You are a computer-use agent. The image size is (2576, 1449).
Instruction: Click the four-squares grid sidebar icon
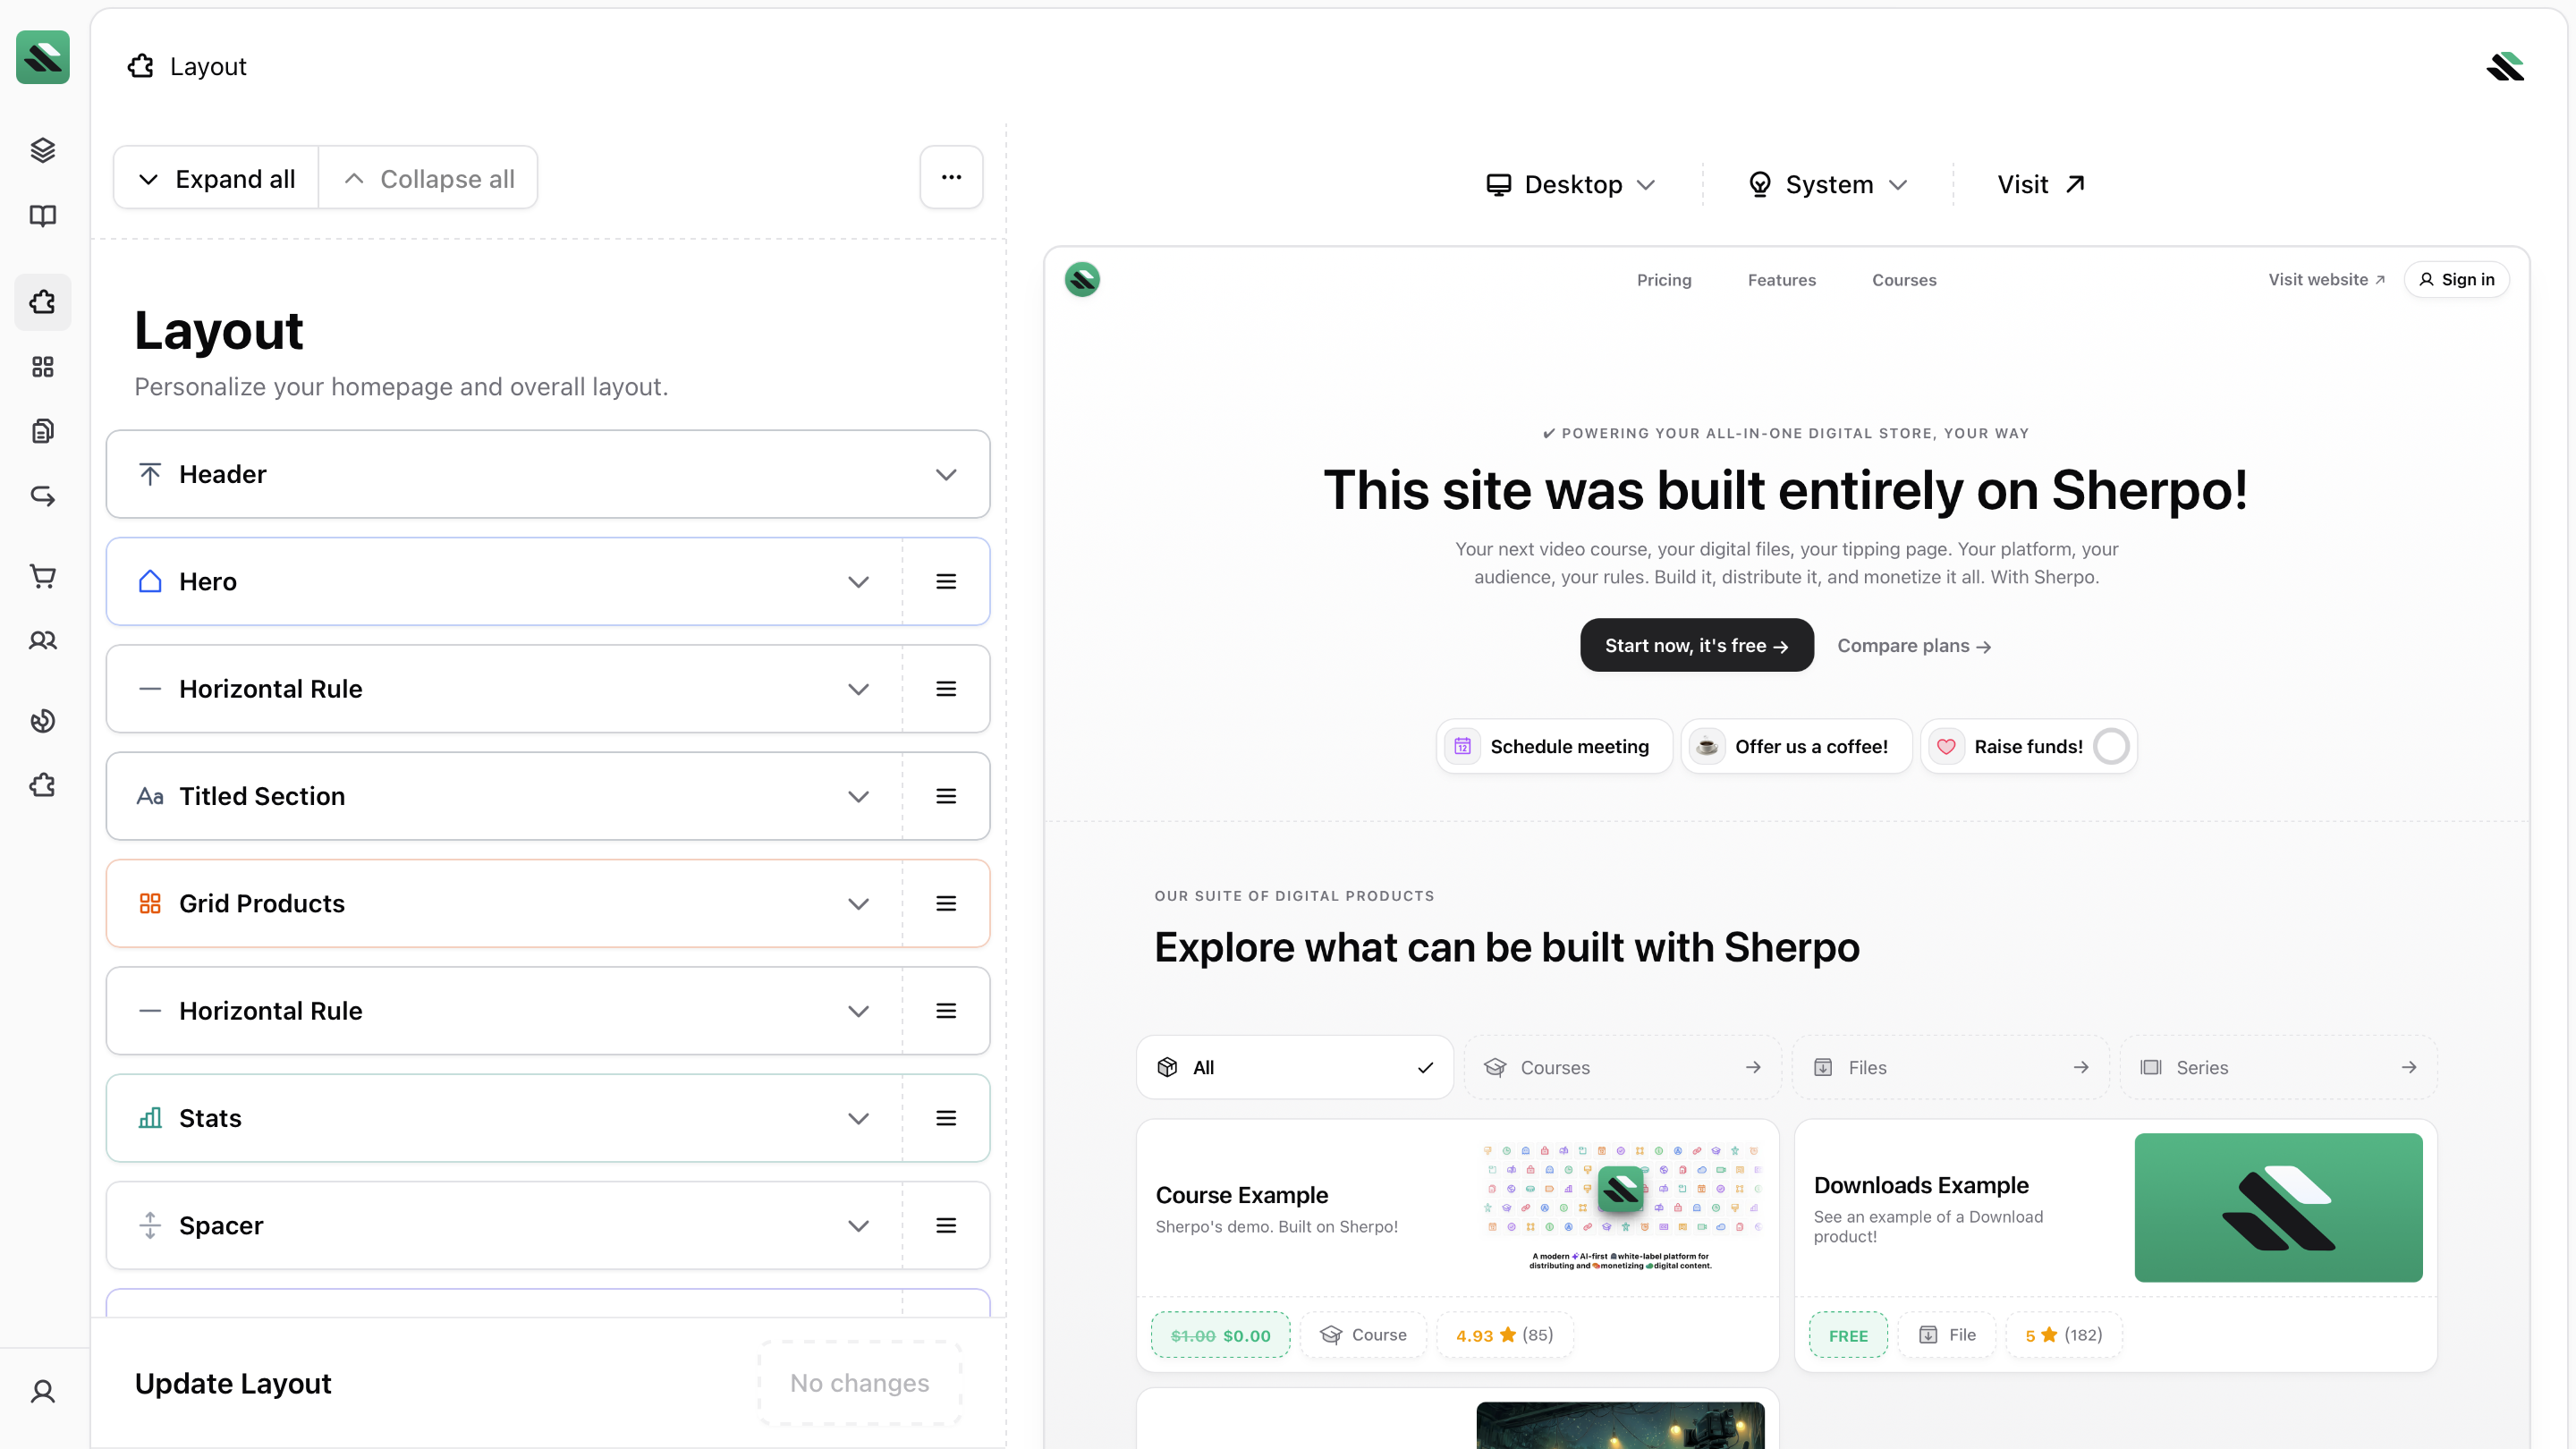(x=42, y=367)
